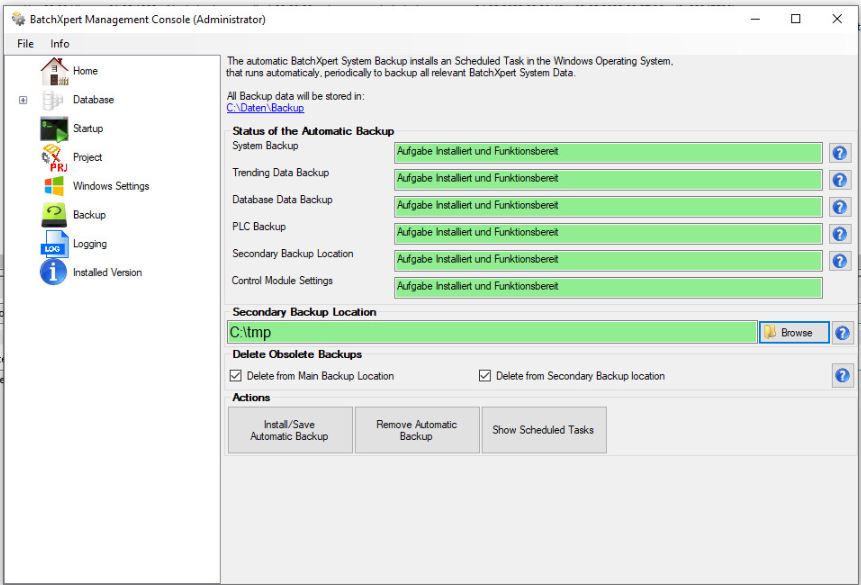Click the Project PRJ icon

point(54,158)
